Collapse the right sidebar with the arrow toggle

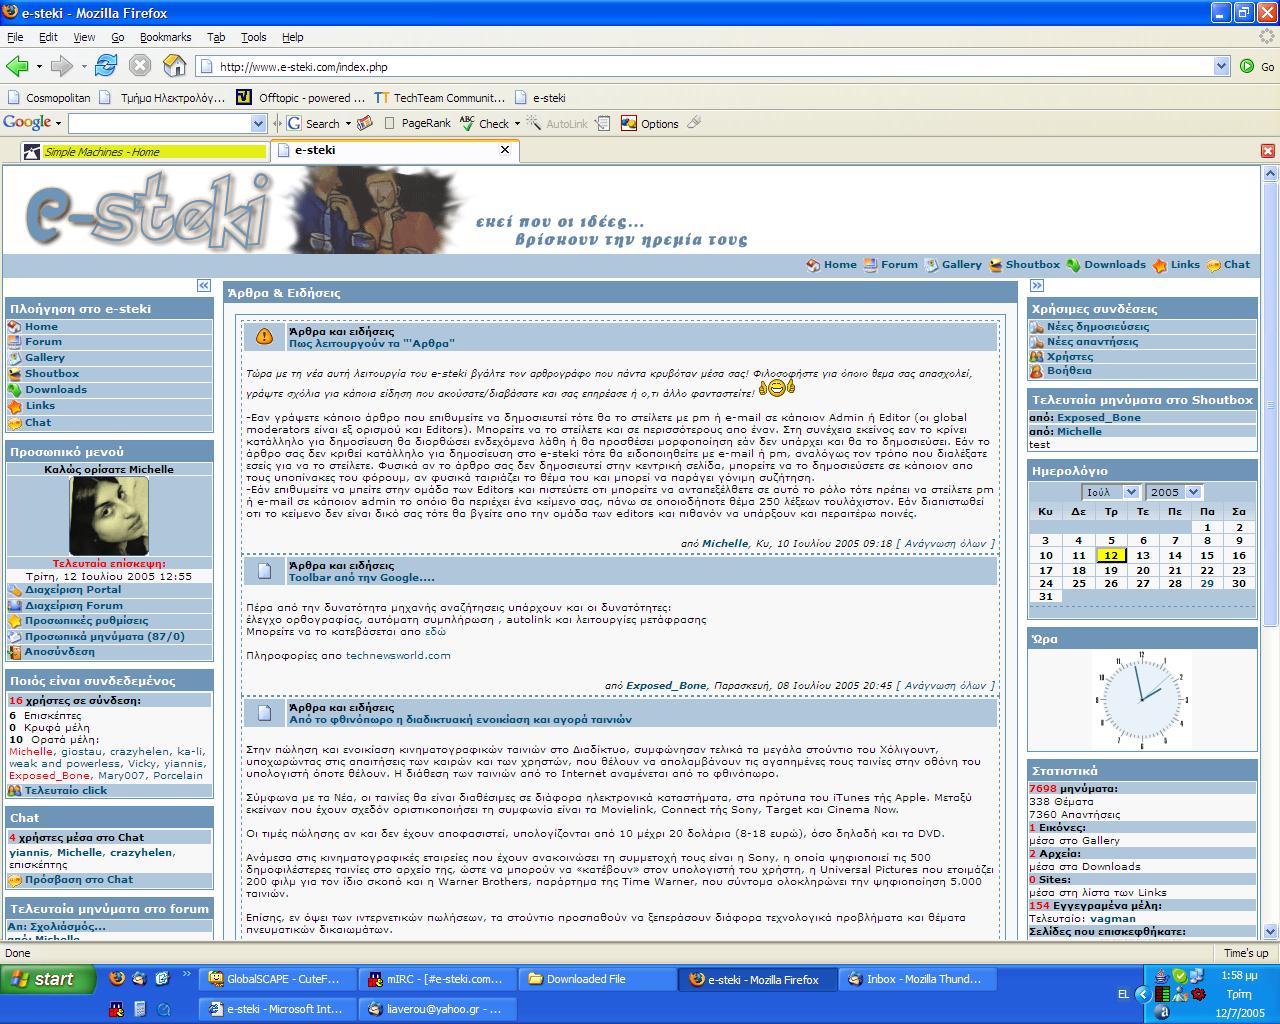1037,286
